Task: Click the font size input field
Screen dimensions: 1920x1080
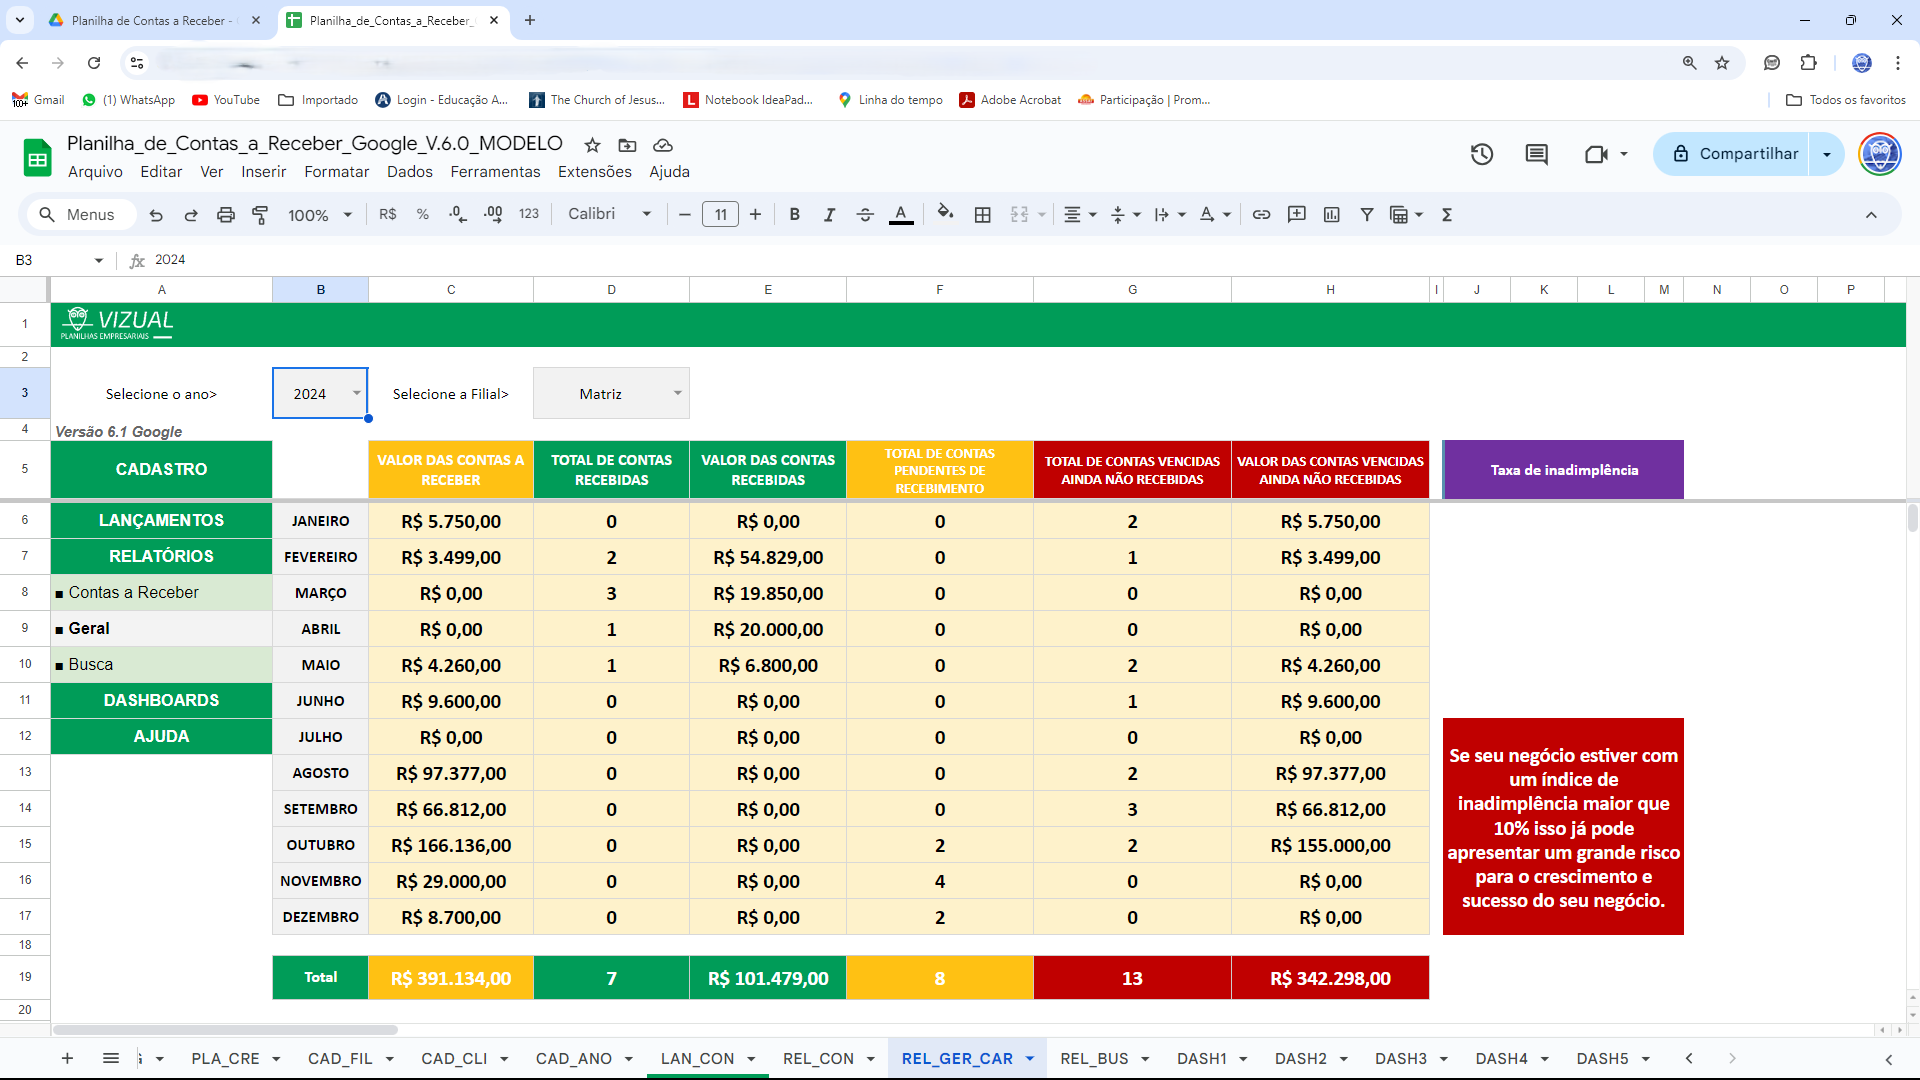Action: (720, 215)
